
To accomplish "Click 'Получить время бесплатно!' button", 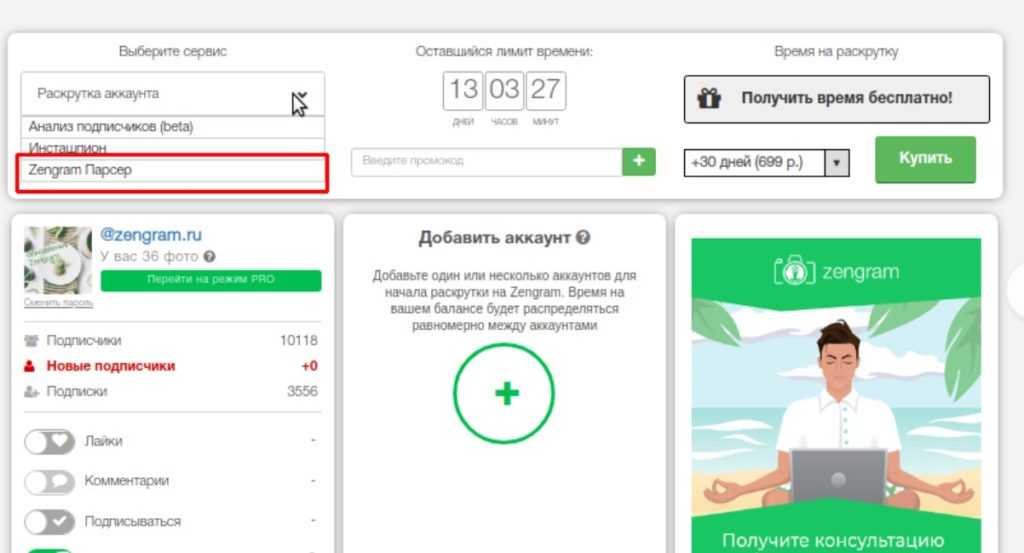I will (837, 99).
